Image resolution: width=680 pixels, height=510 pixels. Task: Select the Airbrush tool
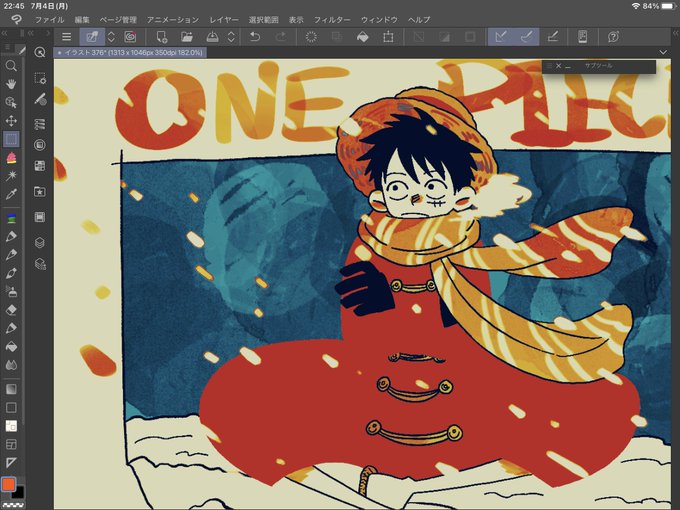pyautogui.click(x=11, y=291)
